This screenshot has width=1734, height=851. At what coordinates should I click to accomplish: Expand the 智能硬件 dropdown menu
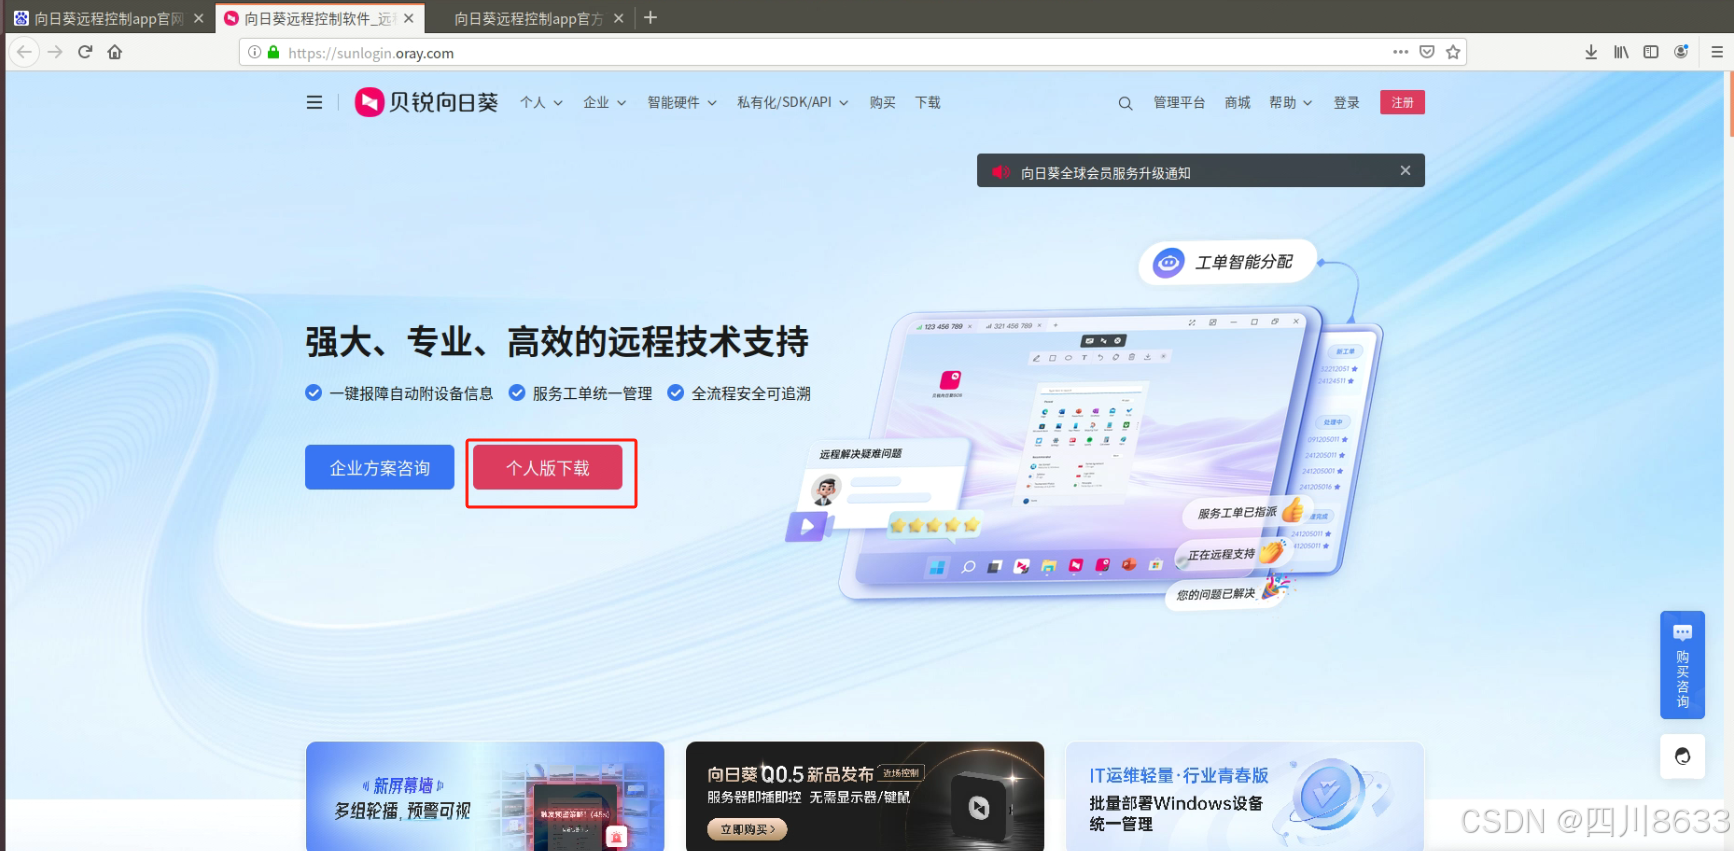[682, 102]
